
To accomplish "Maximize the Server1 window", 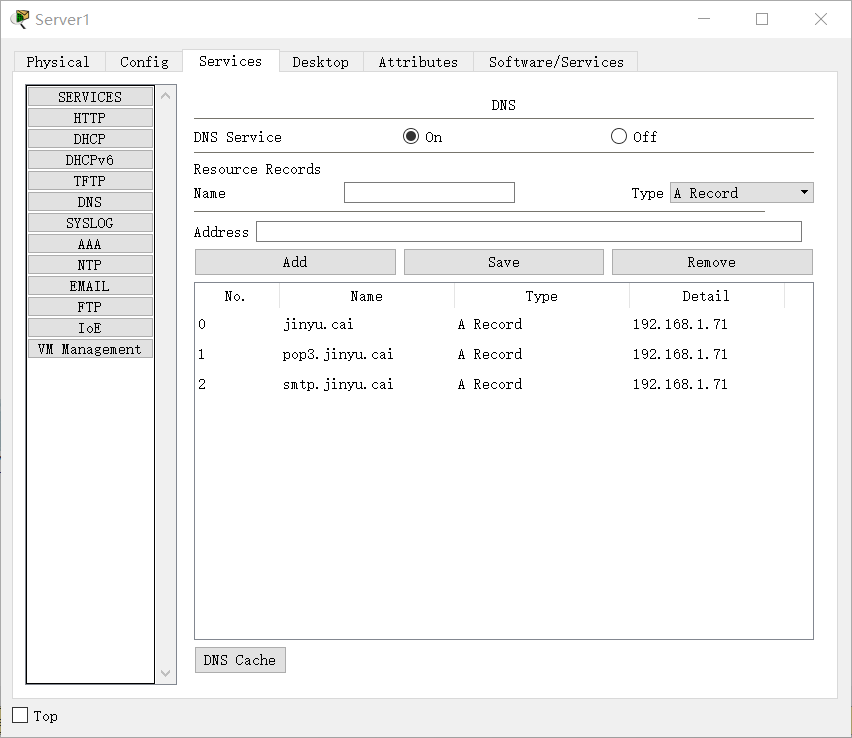I will tap(762, 19).
